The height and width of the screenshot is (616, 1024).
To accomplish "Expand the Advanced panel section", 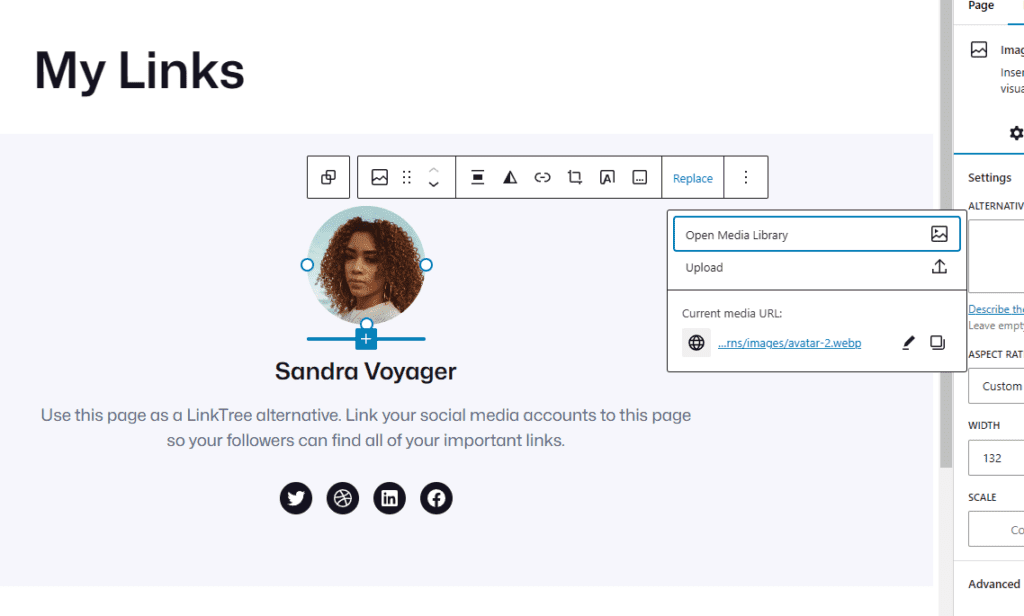I will point(993,584).
